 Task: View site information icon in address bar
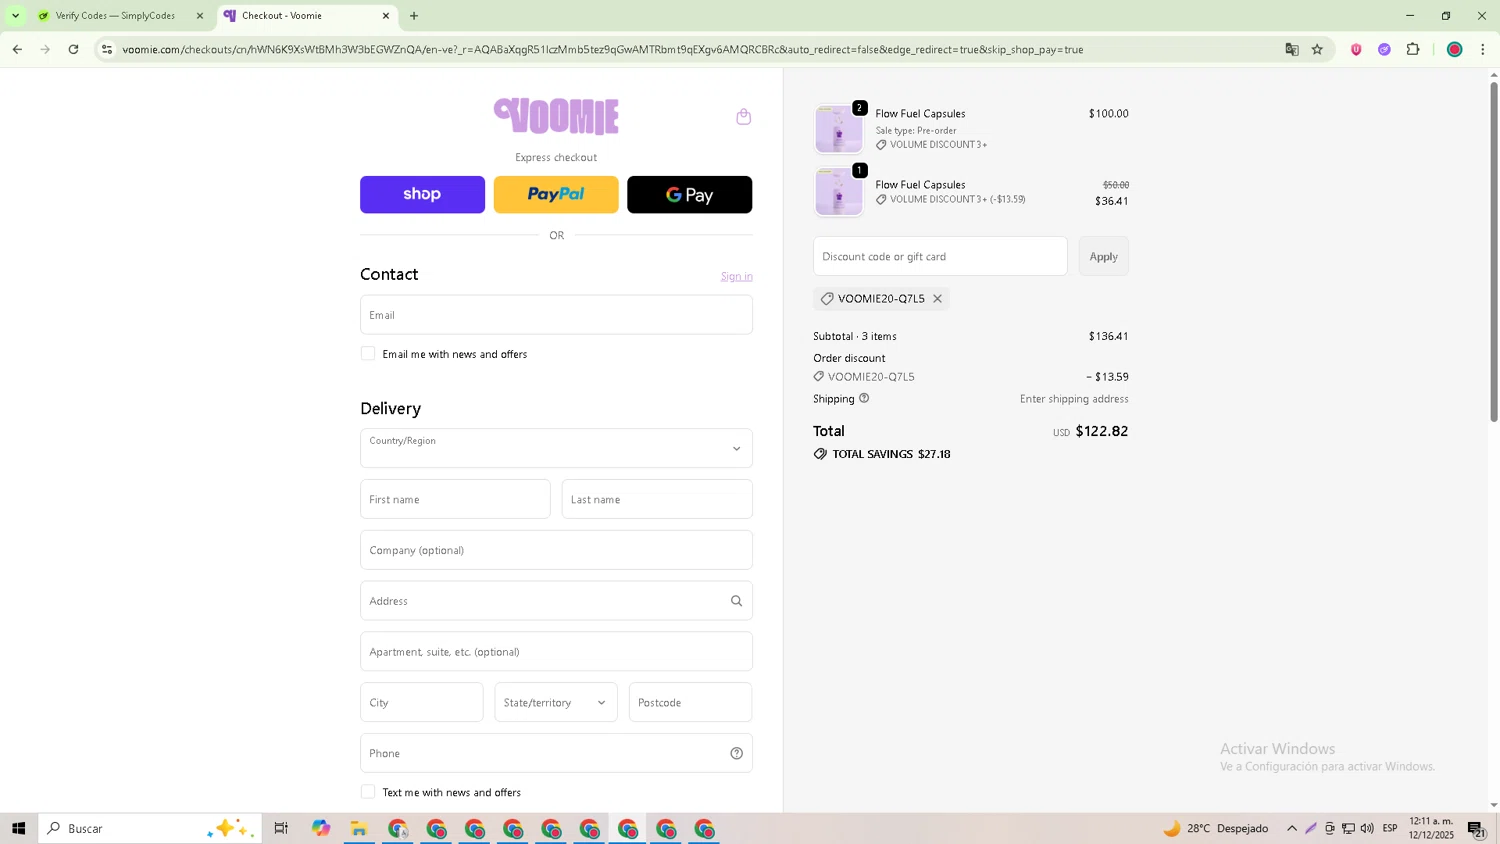(x=107, y=49)
